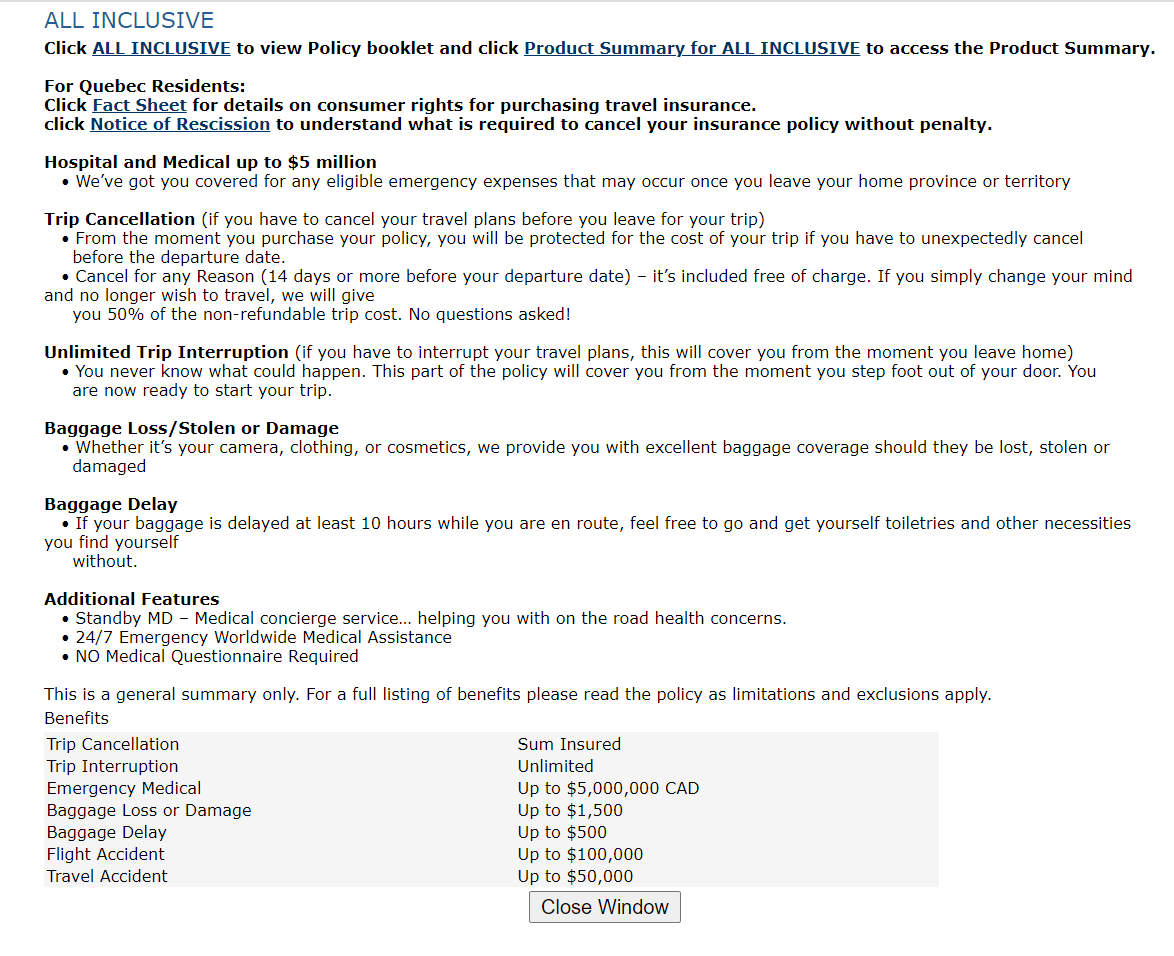Click the For Quebec Residents heading

tap(144, 86)
